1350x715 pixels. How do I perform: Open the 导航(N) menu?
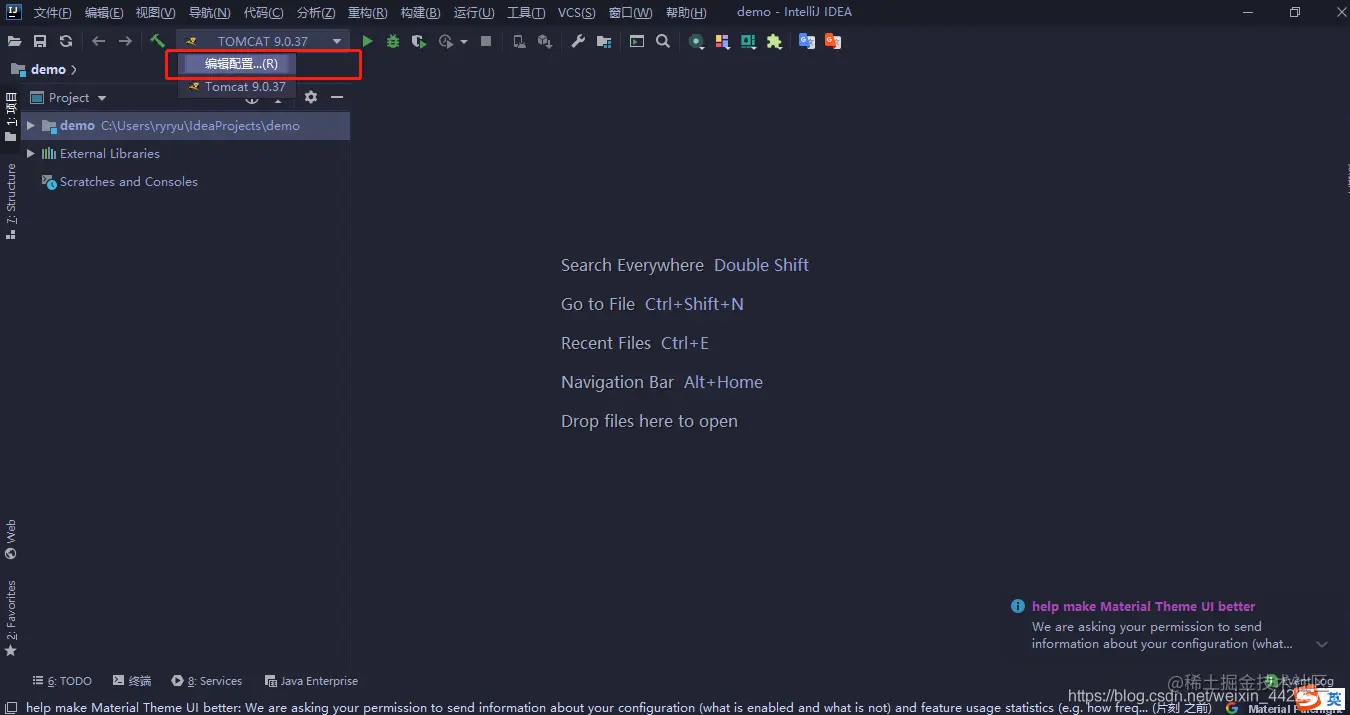(x=209, y=13)
